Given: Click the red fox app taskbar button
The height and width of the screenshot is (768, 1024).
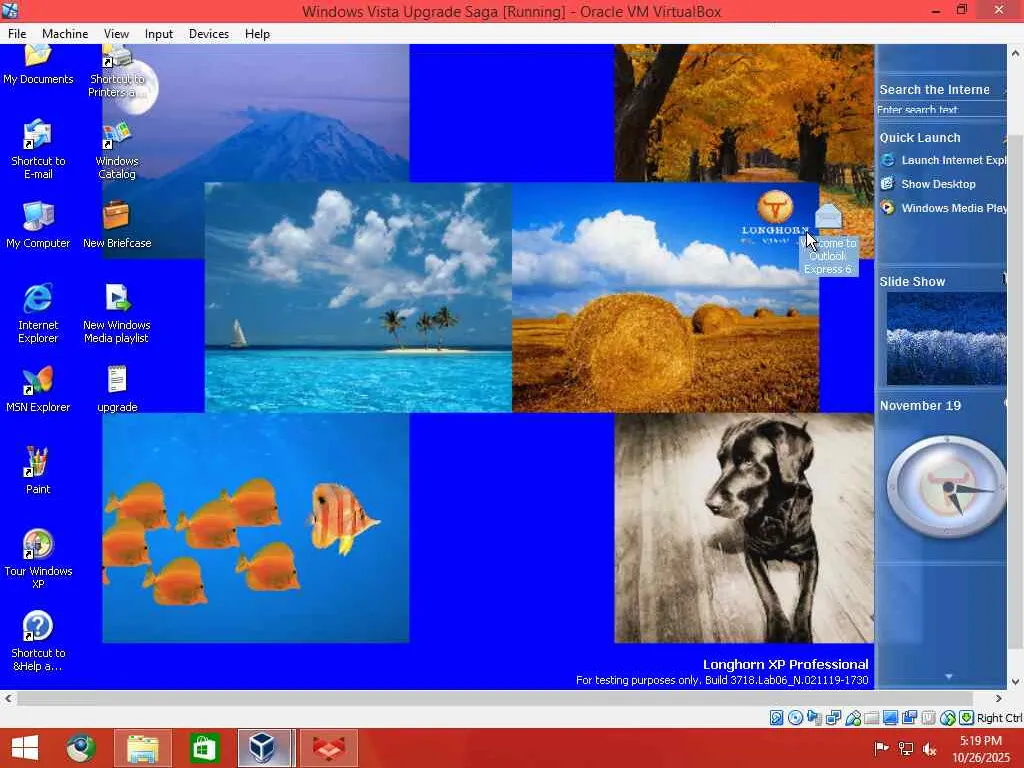Looking at the screenshot, I should click(328, 748).
